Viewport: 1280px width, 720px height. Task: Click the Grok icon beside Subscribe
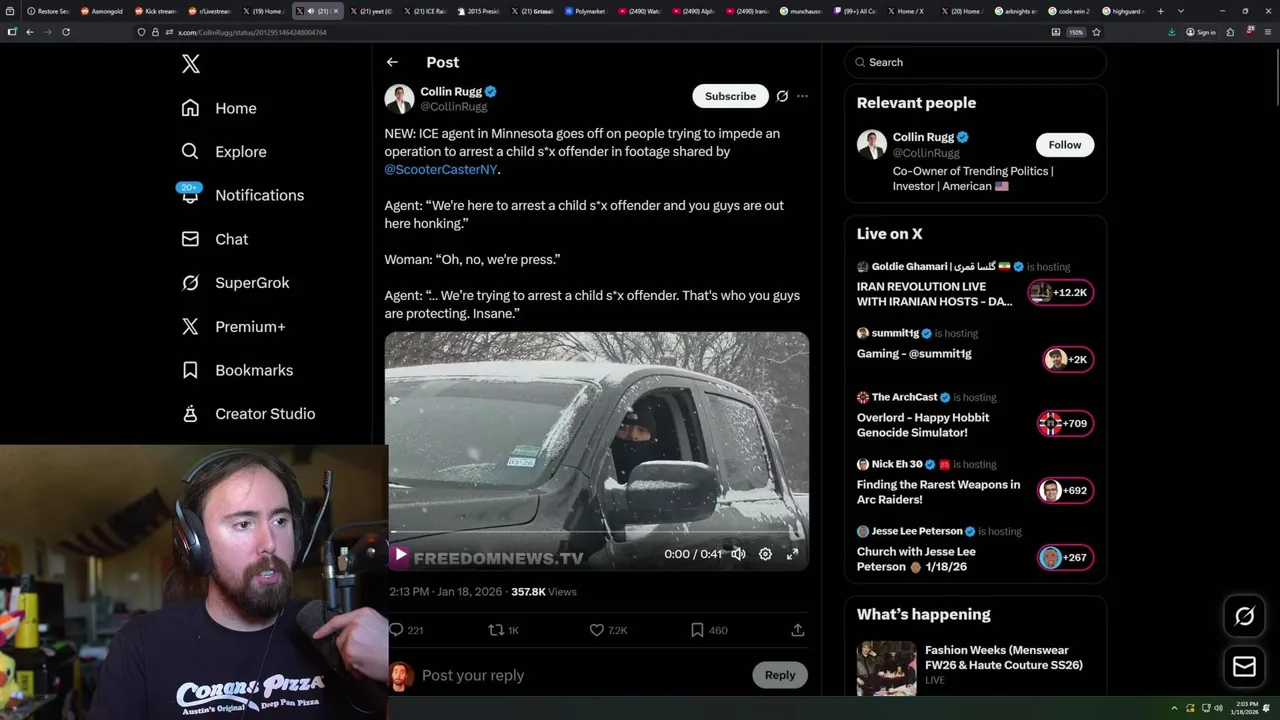coord(782,96)
